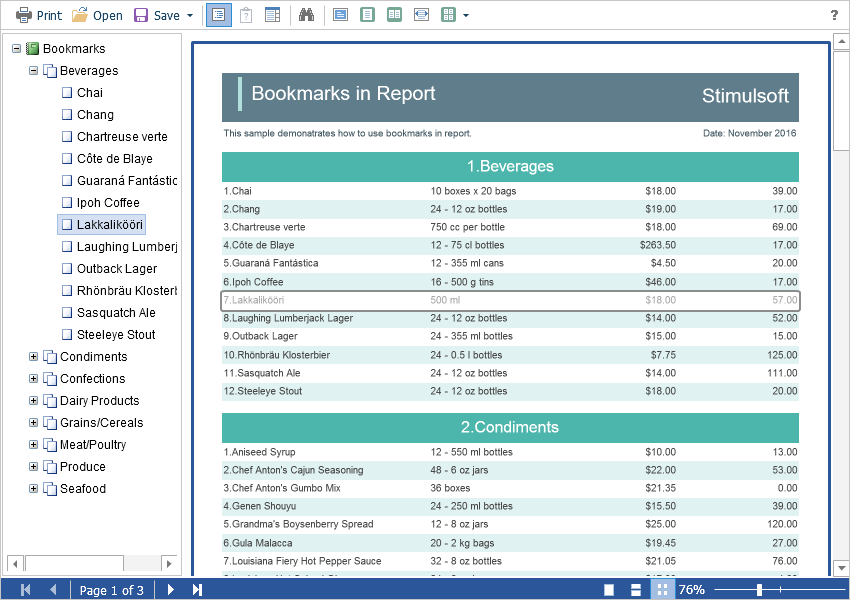Screen dimensions: 850x600
Task: Click the Save button
Action: coord(157,15)
